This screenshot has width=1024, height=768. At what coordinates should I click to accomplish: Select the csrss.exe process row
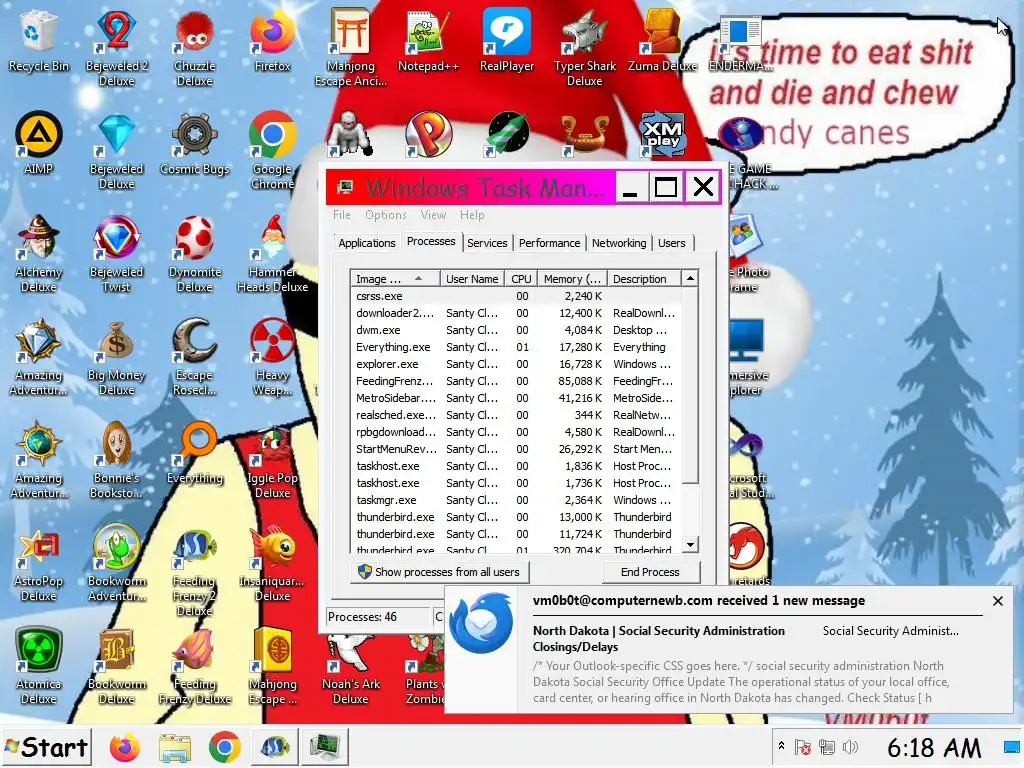pos(516,296)
